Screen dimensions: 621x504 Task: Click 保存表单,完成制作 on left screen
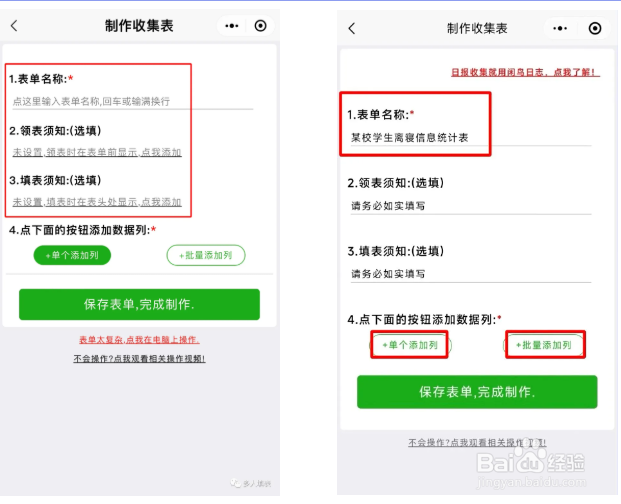[139, 304]
